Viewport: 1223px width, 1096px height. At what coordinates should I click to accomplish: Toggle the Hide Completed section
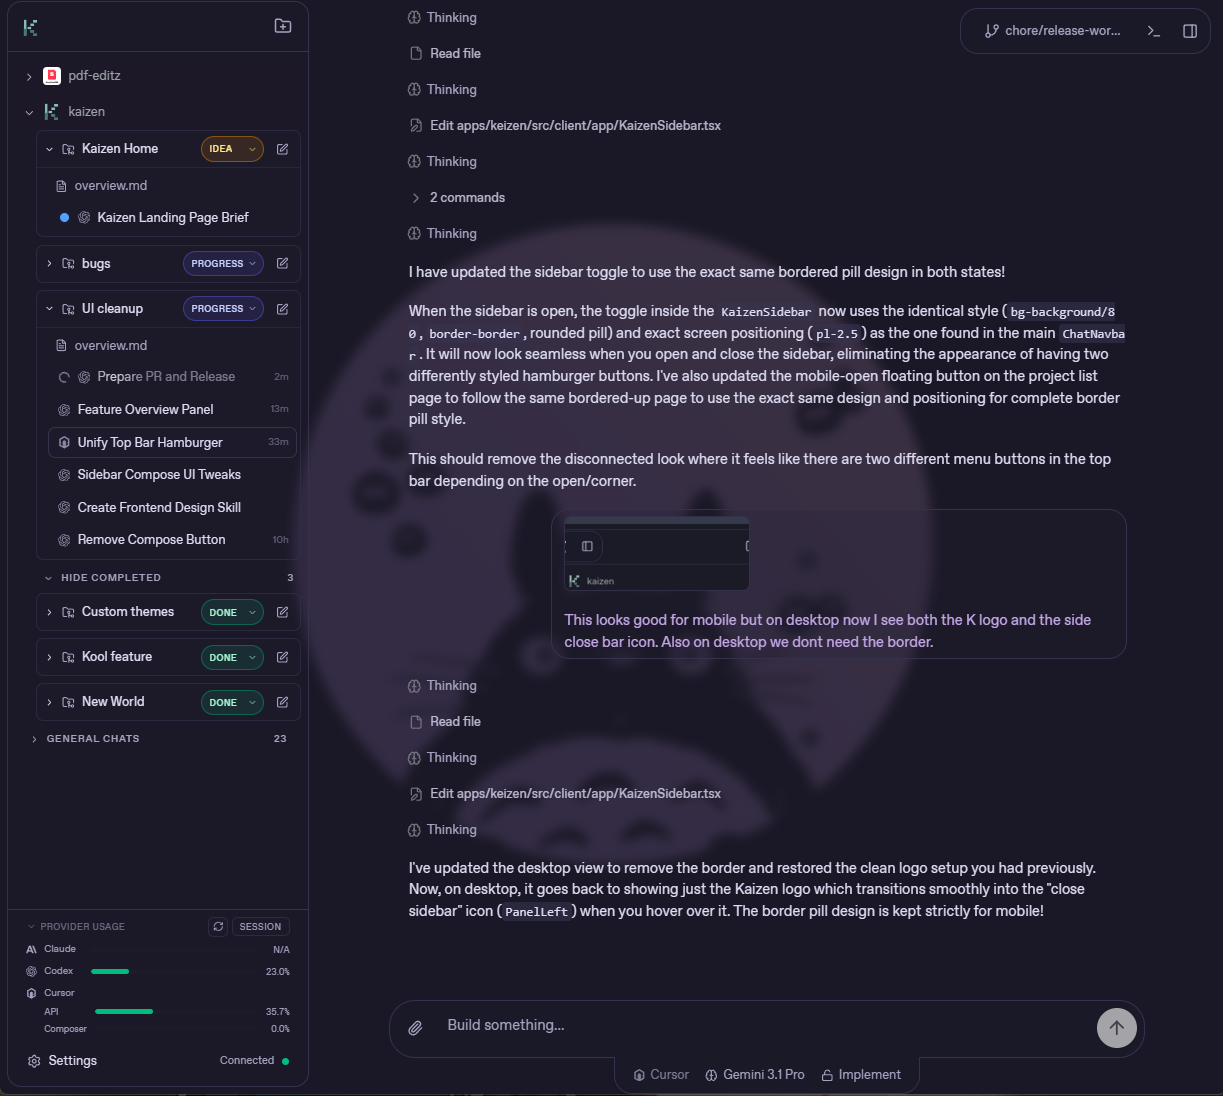coord(103,577)
